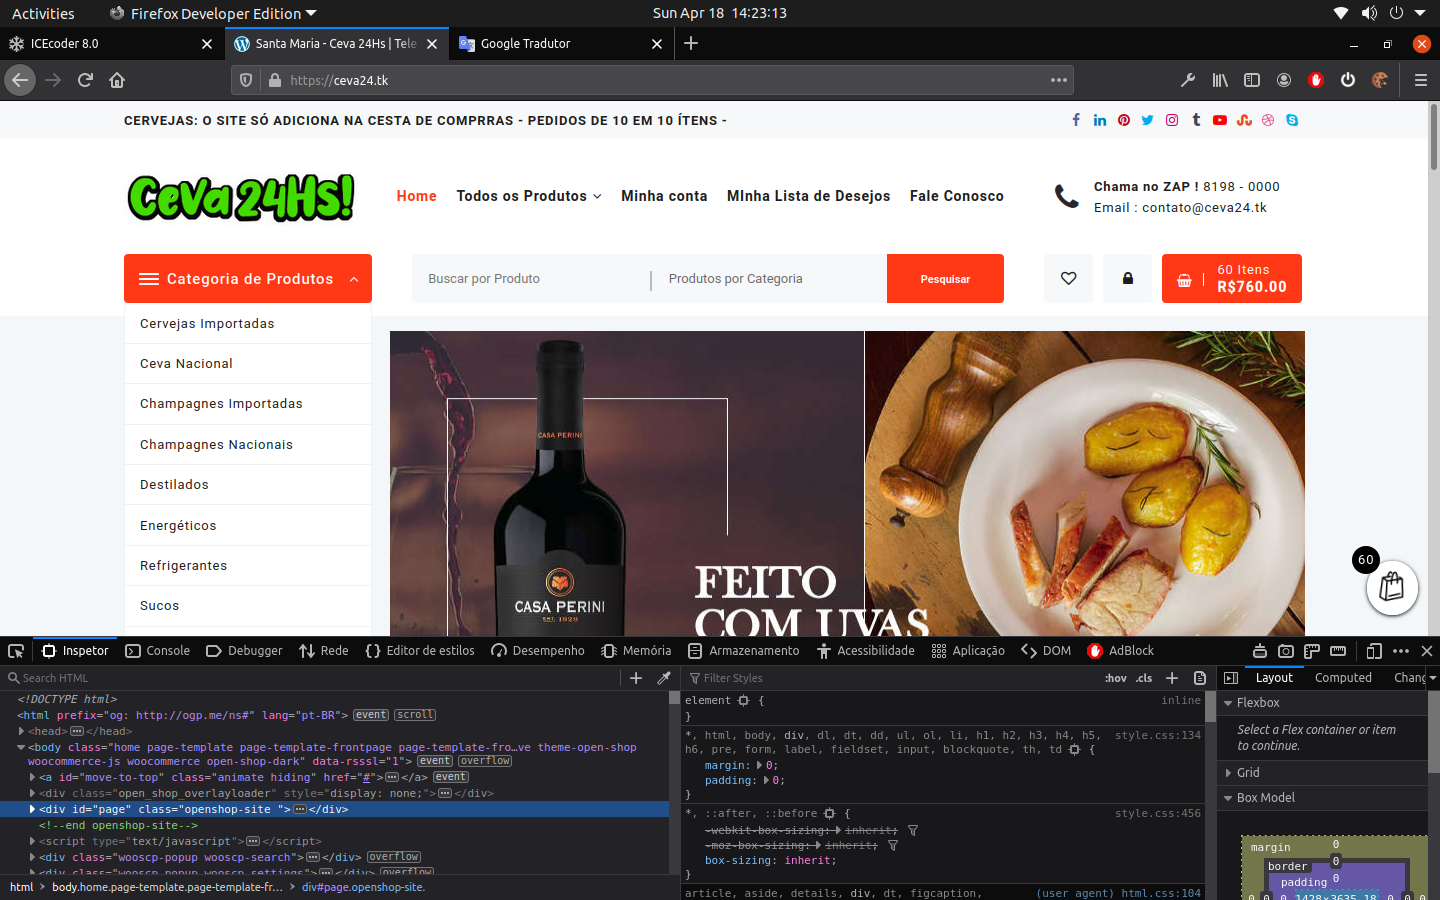Open the Twitter social icon
This screenshot has height=900, width=1440.
pos(1148,120)
